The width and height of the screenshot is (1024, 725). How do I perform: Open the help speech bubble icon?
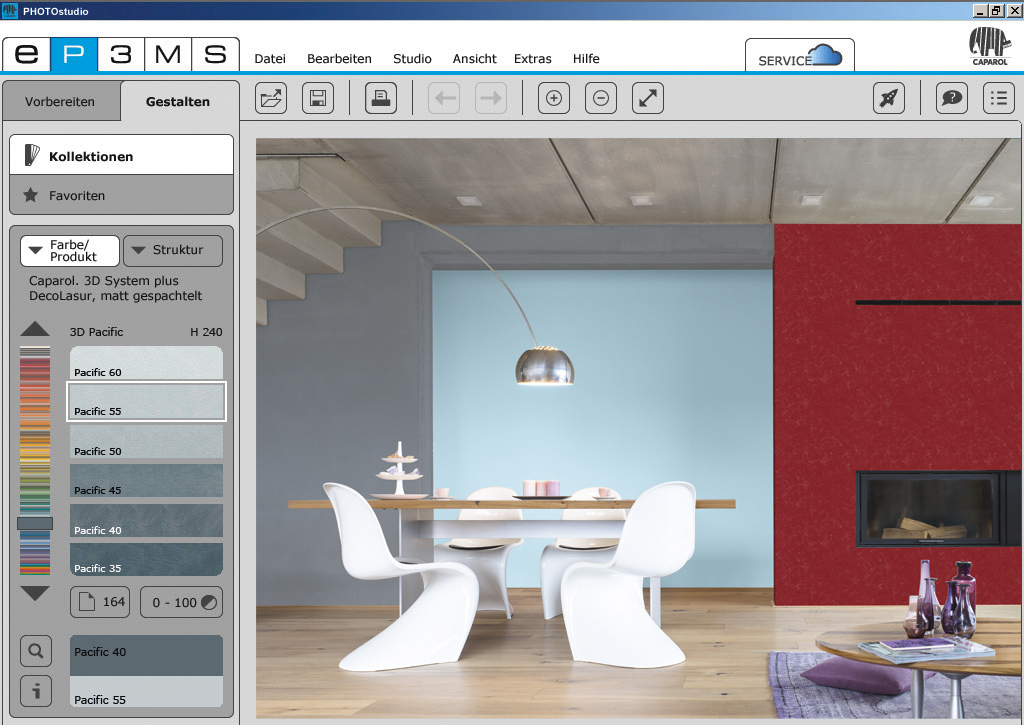point(951,98)
